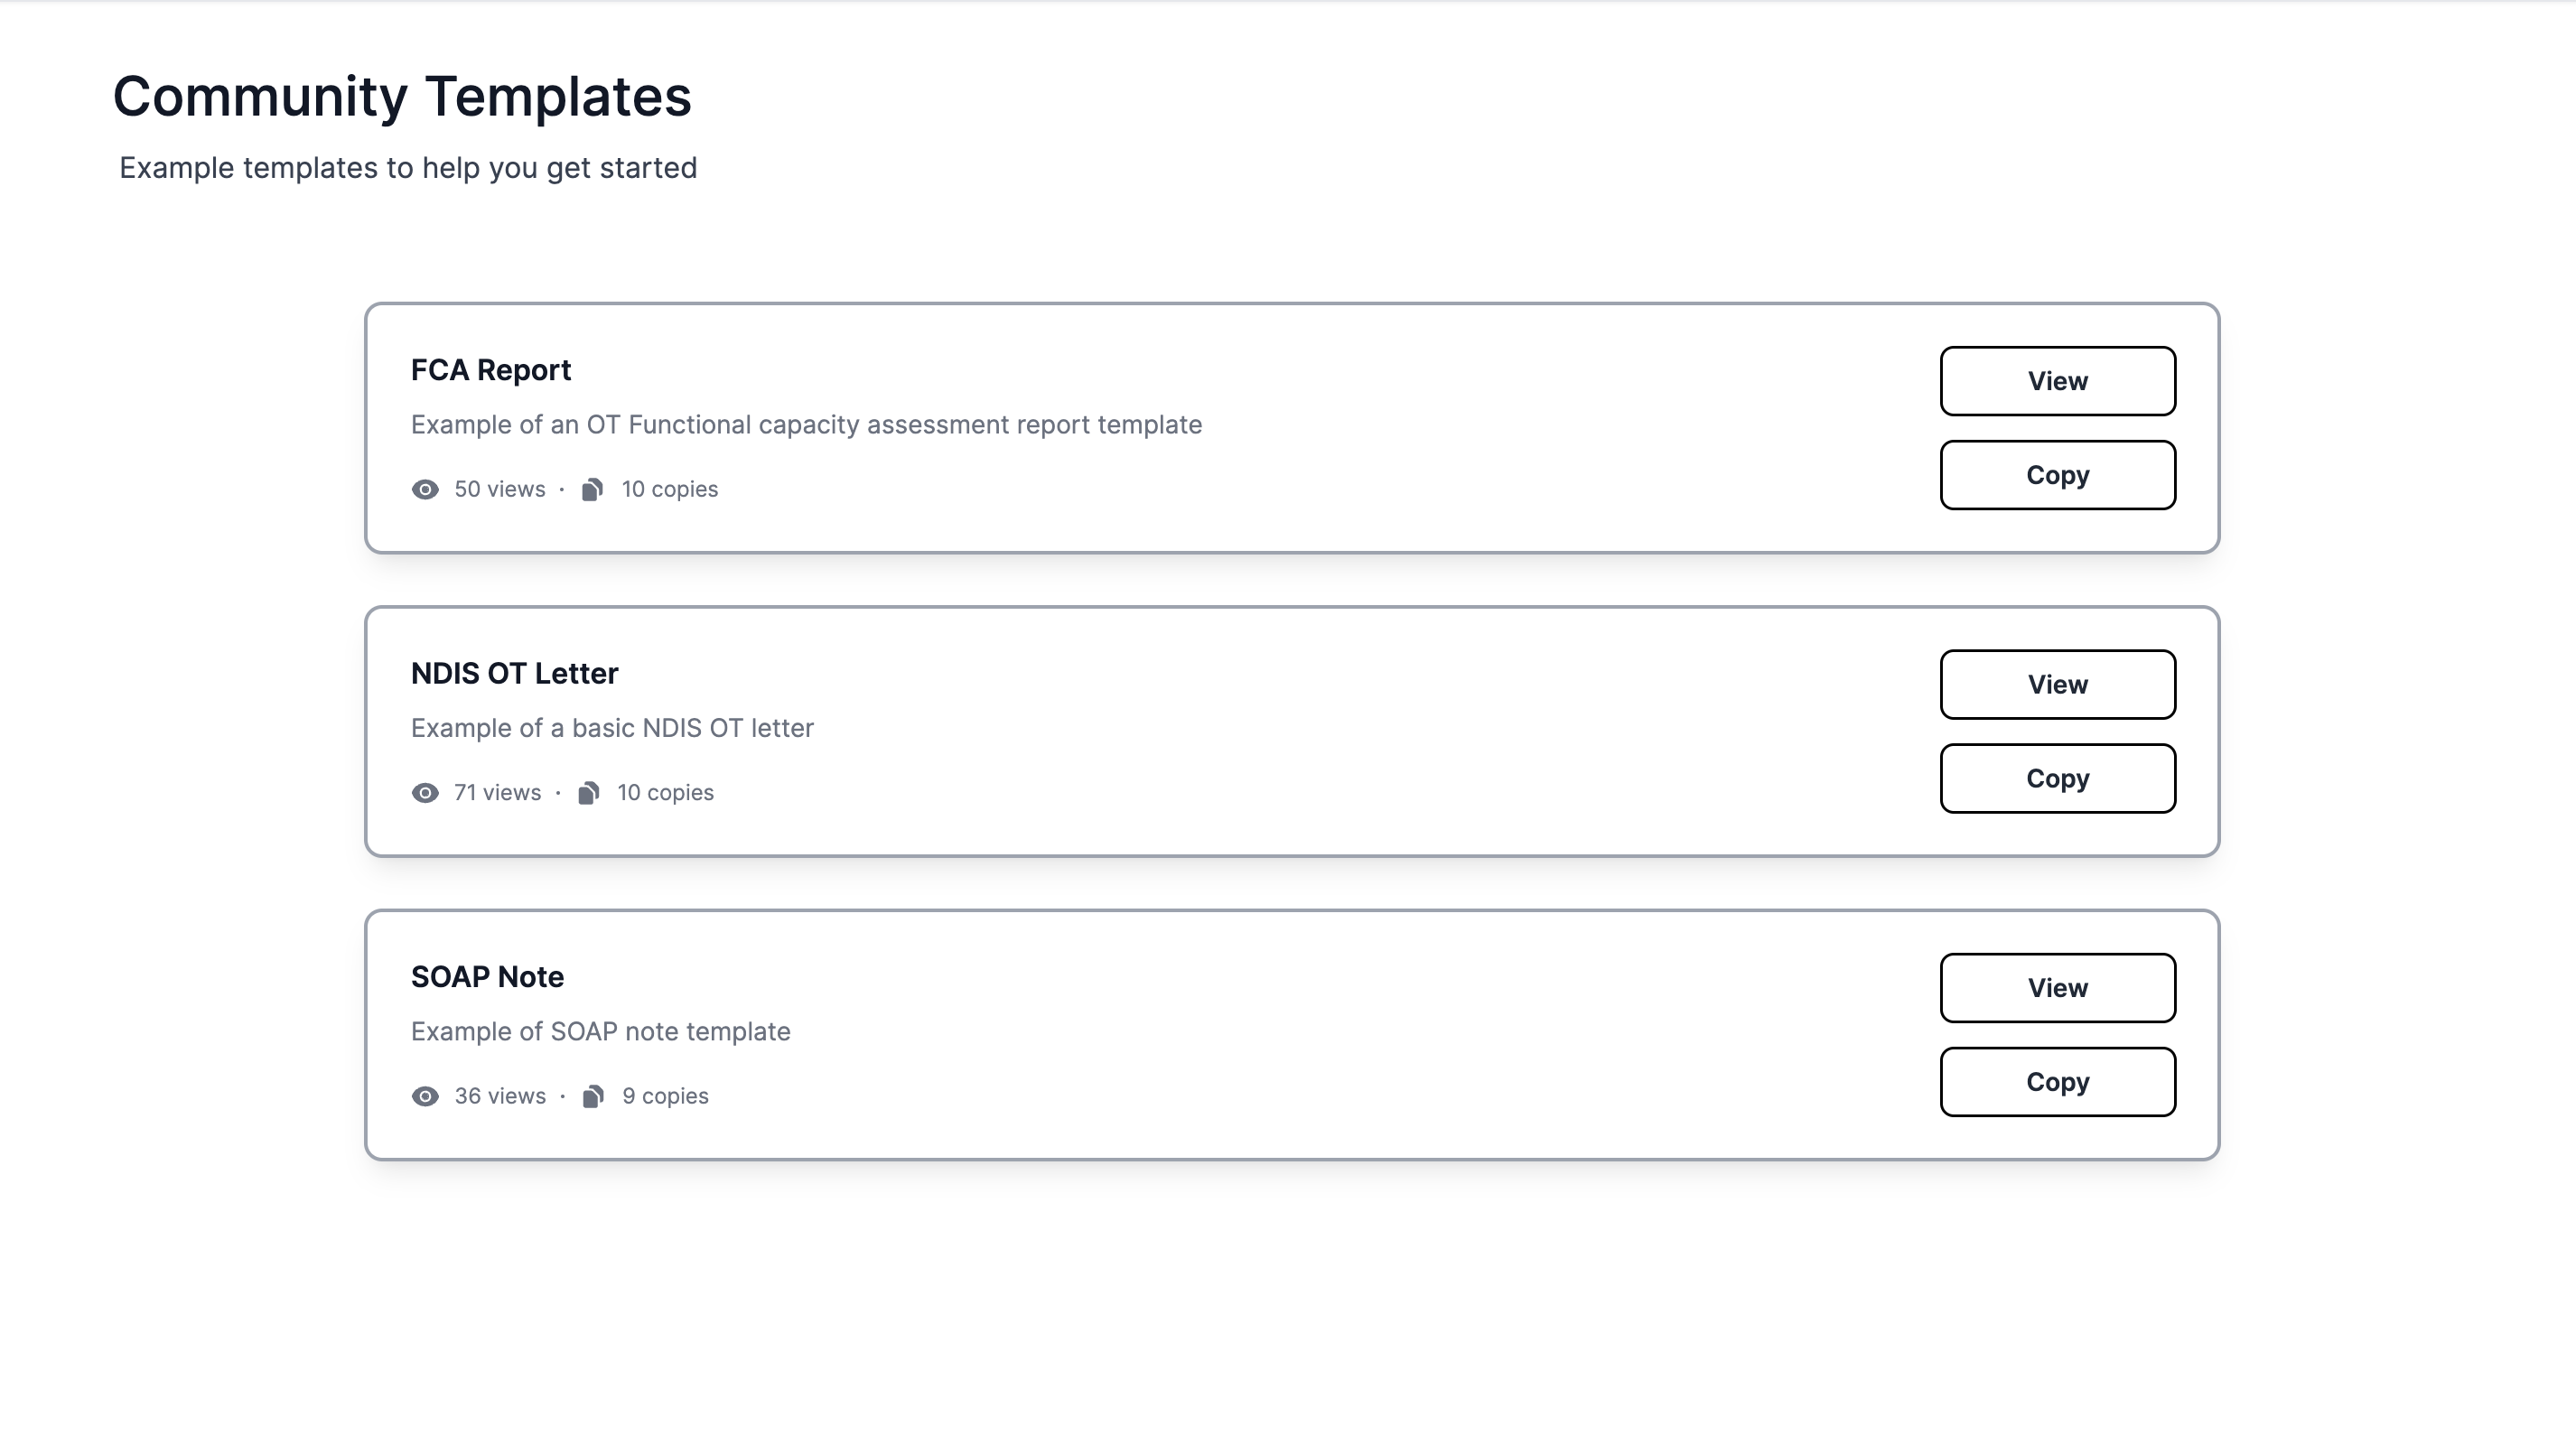This screenshot has width=2576, height=1445.
Task: Click the FCA Report title
Action: point(491,370)
